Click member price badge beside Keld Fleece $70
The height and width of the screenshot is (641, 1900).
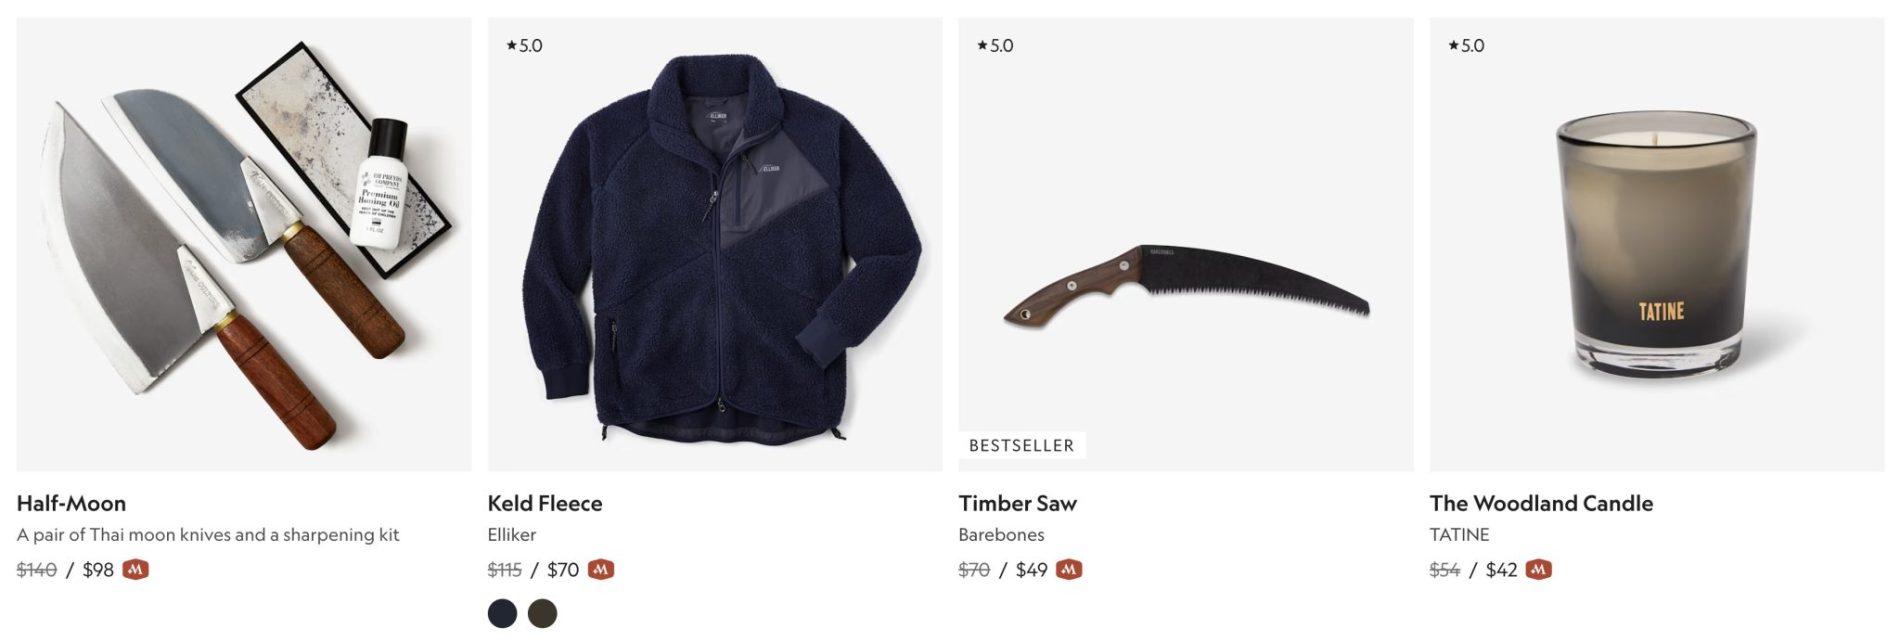(600, 570)
